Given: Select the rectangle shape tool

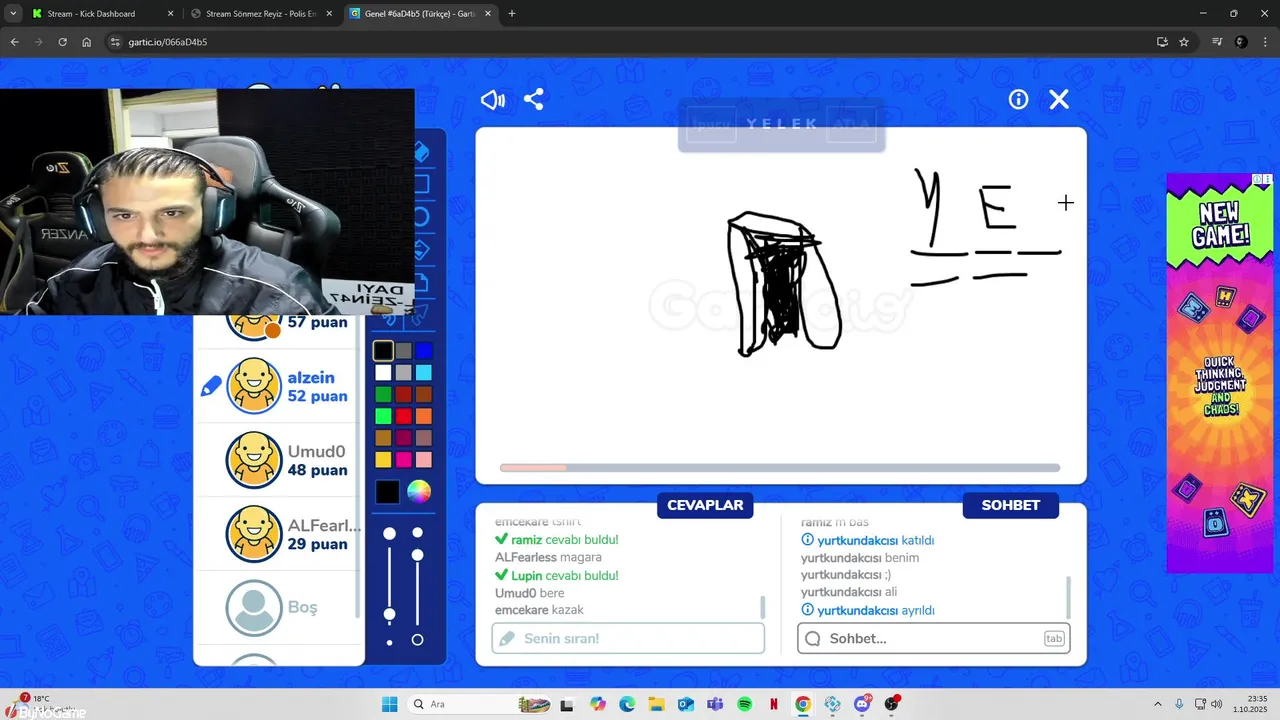Looking at the screenshot, I should click(421, 184).
